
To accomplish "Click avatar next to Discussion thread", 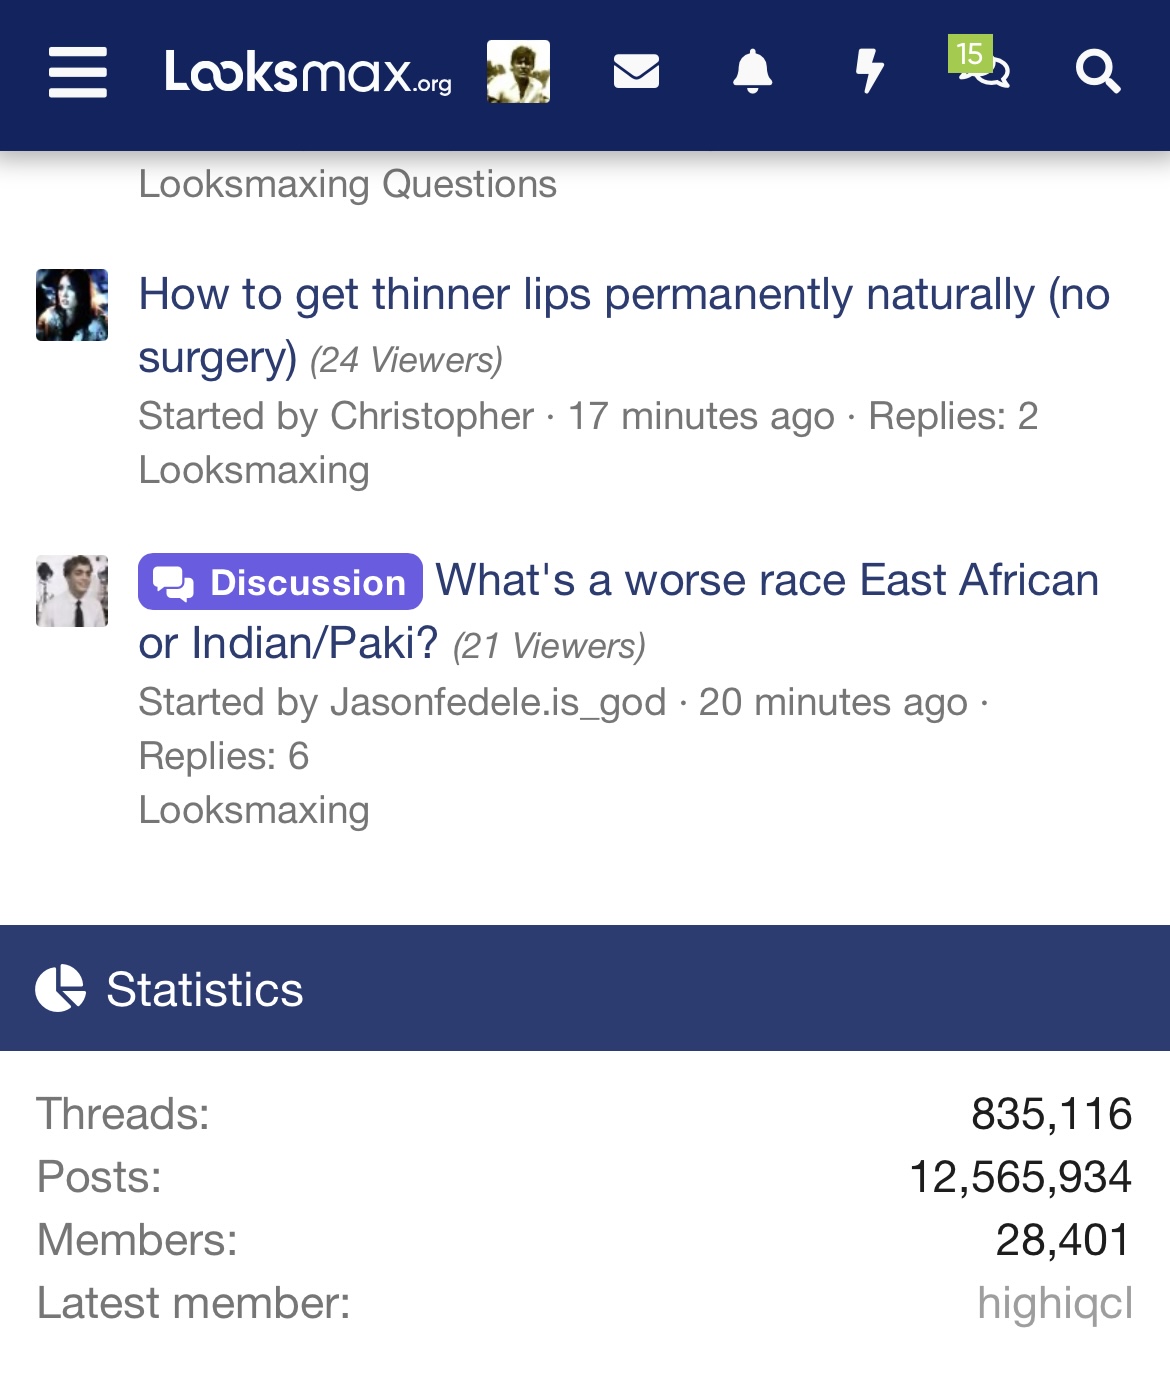I will tap(72, 591).
